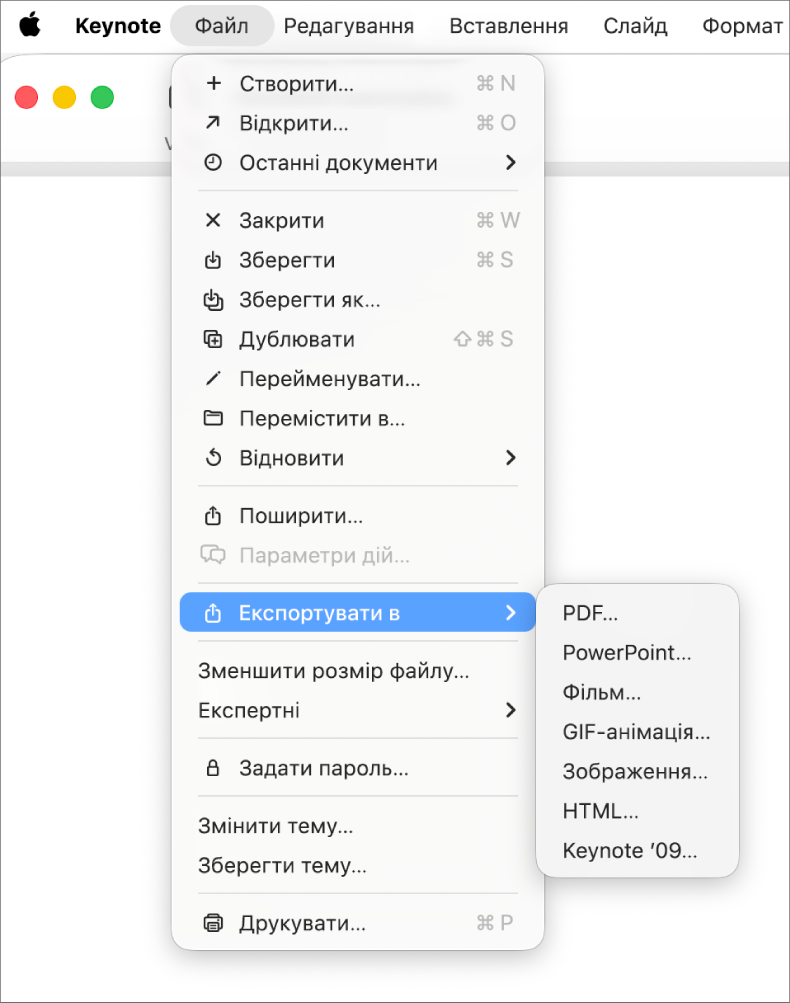Choose Закрити menu item
This screenshot has height=1003, width=790.
[358, 220]
